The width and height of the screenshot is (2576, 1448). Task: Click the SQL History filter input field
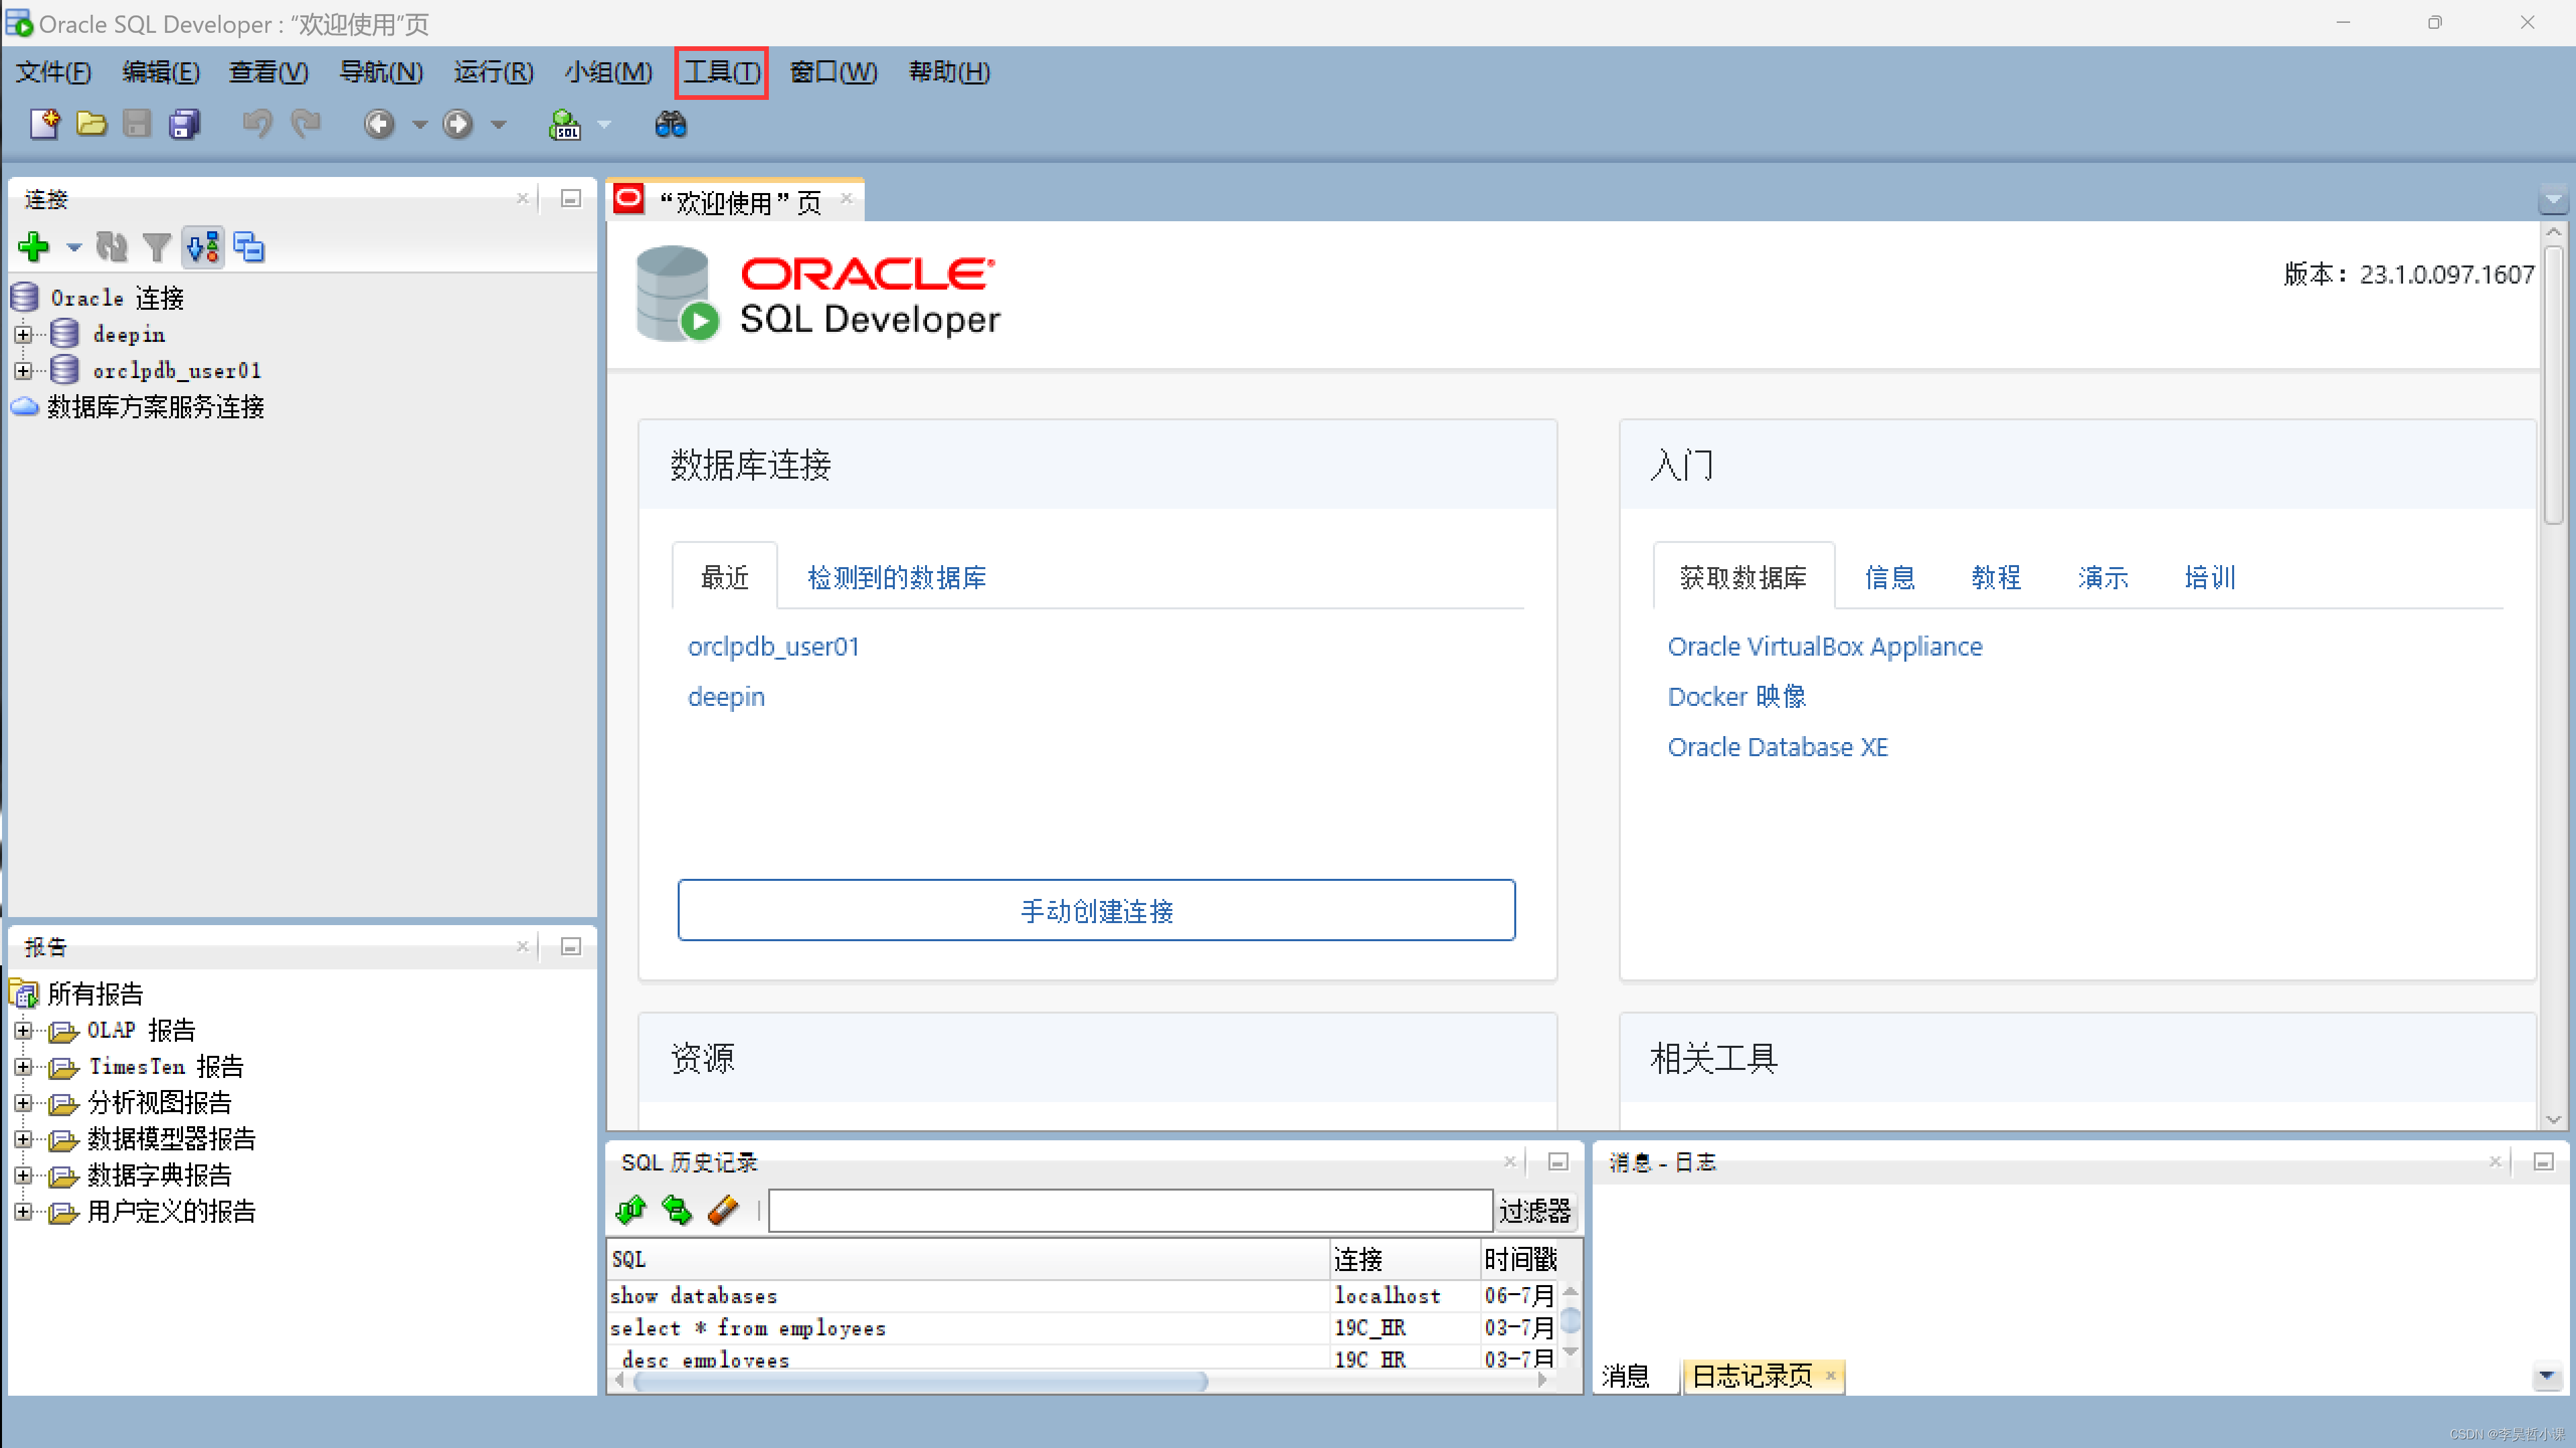click(1130, 1210)
